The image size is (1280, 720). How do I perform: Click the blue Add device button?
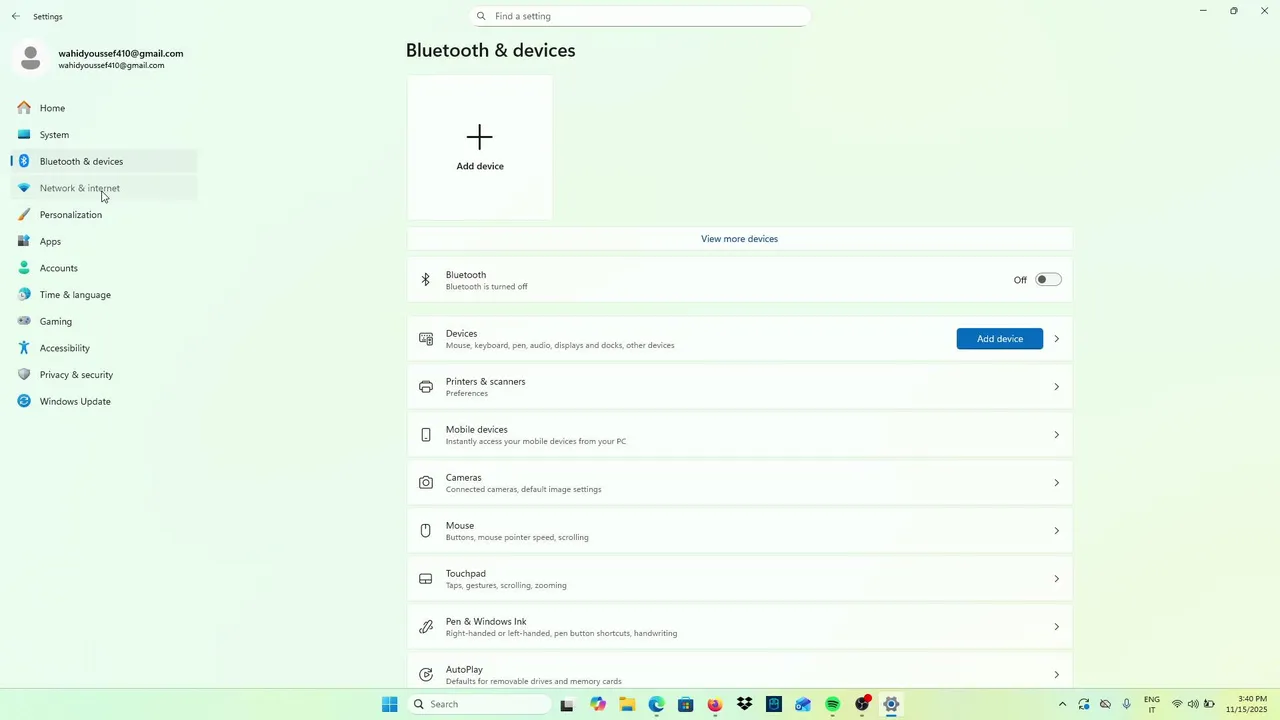[x=1000, y=339]
